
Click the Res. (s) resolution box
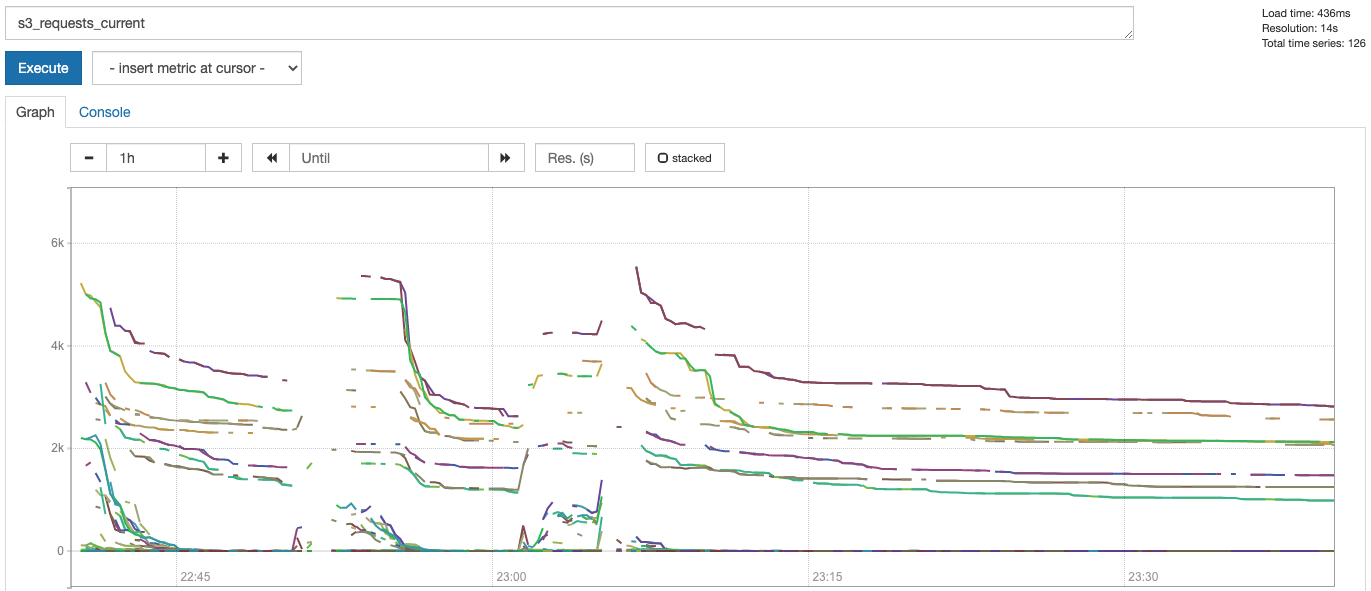click(x=584, y=157)
